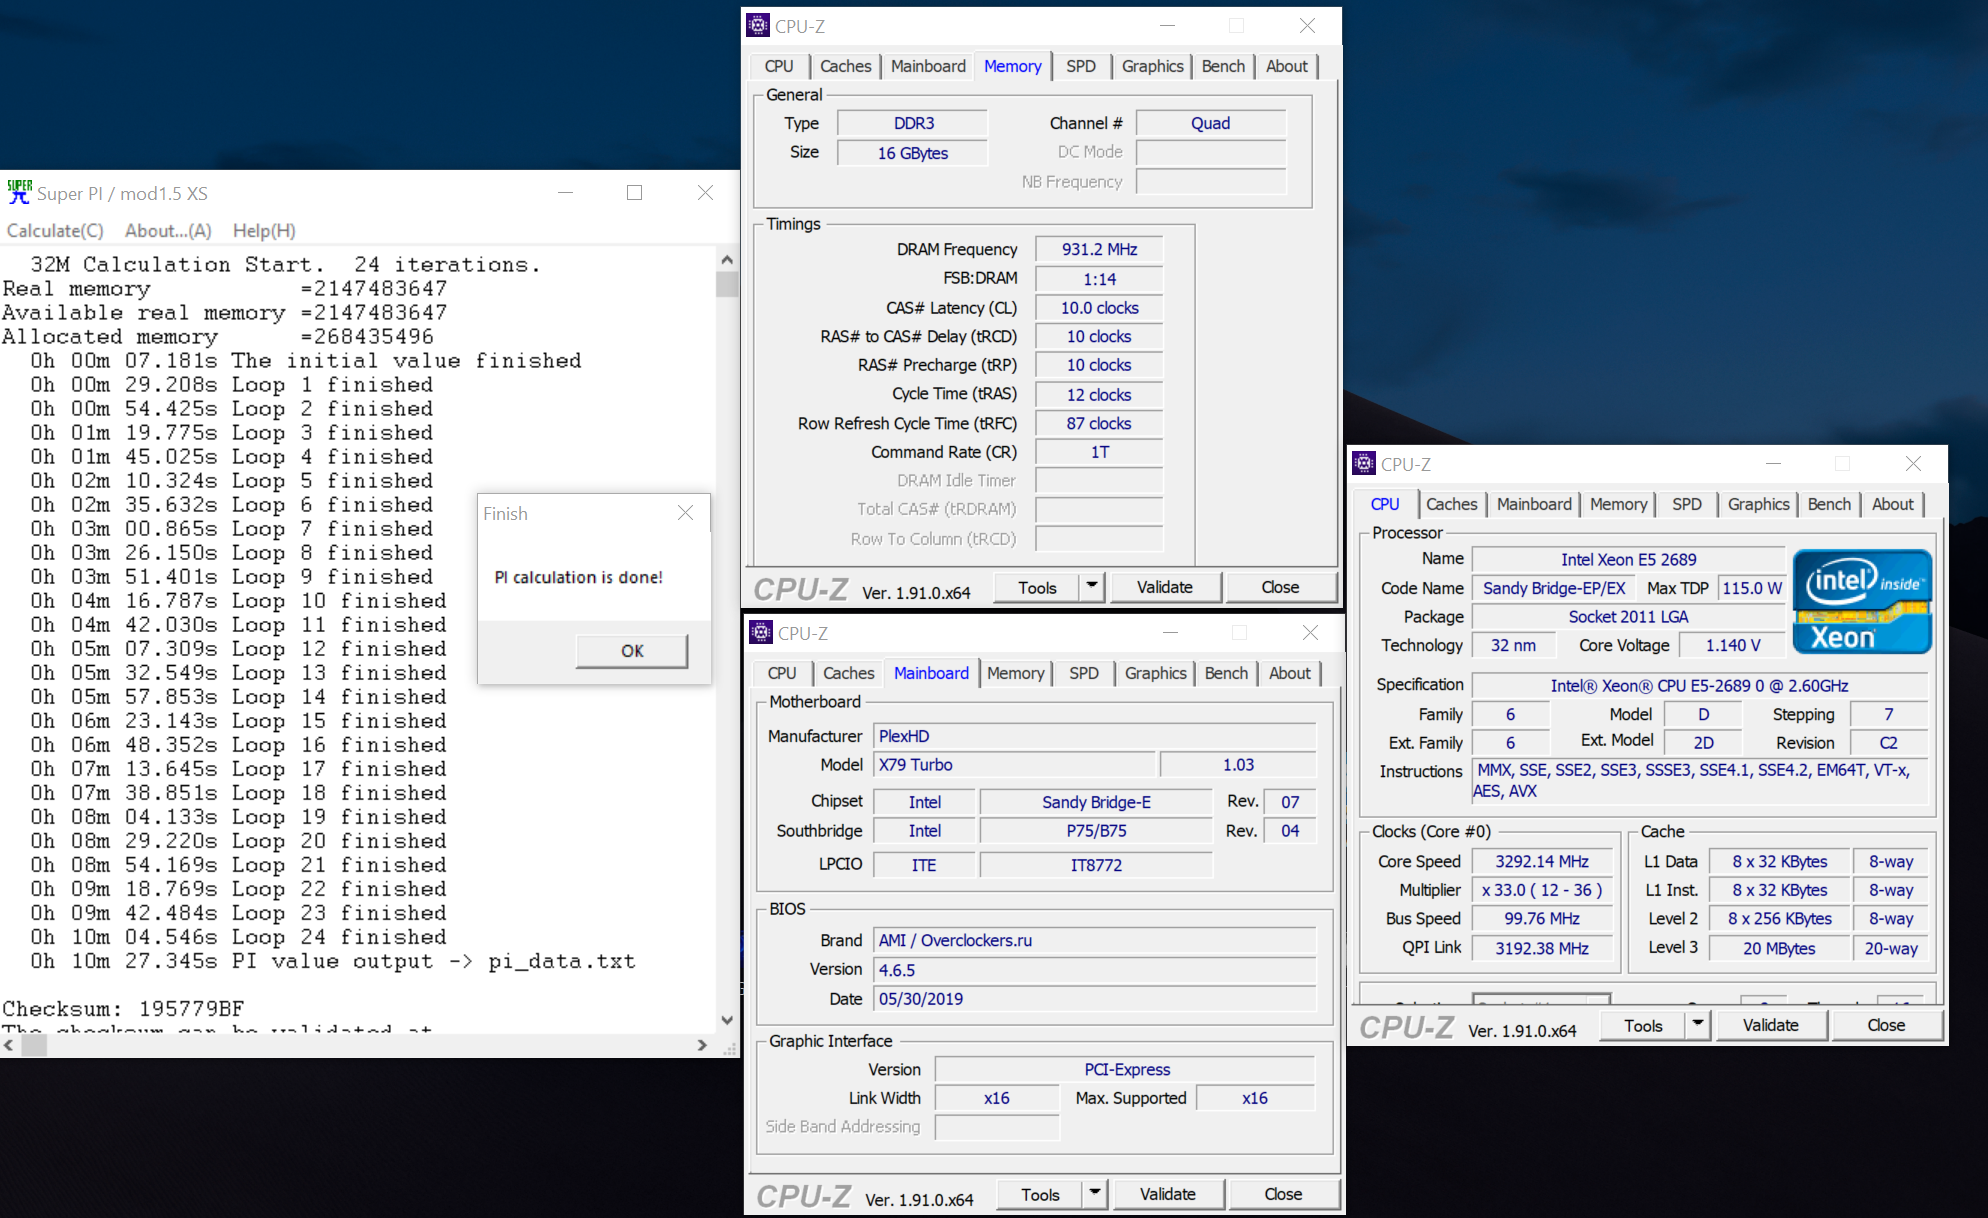Click Tools button in Memory window

(x=1037, y=587)
